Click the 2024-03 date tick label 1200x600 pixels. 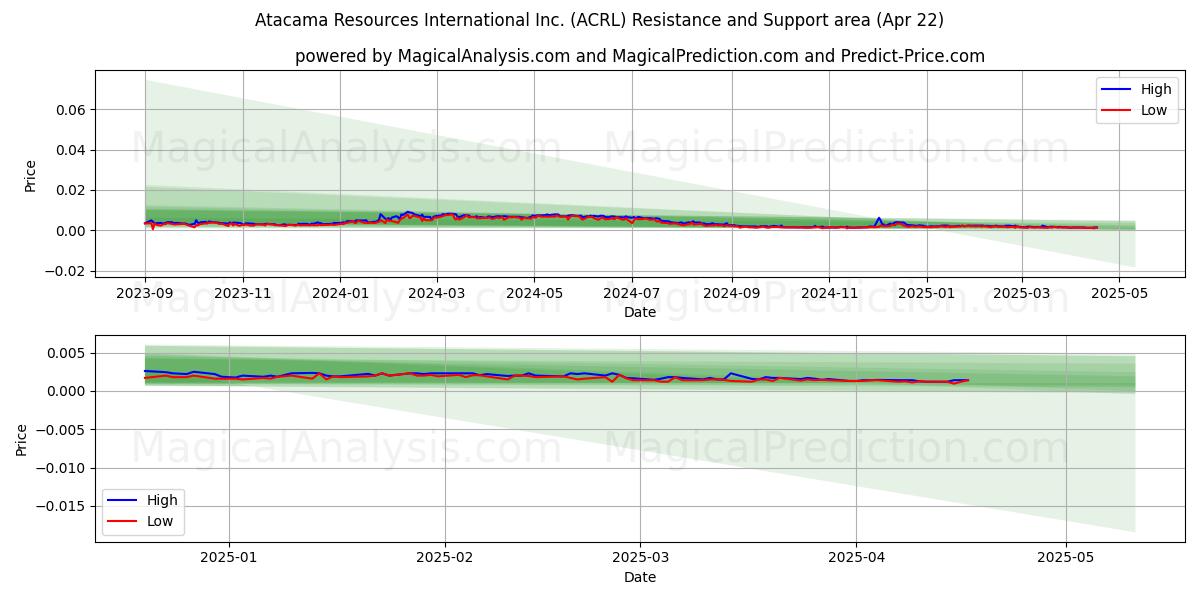[x=436, y=294]
